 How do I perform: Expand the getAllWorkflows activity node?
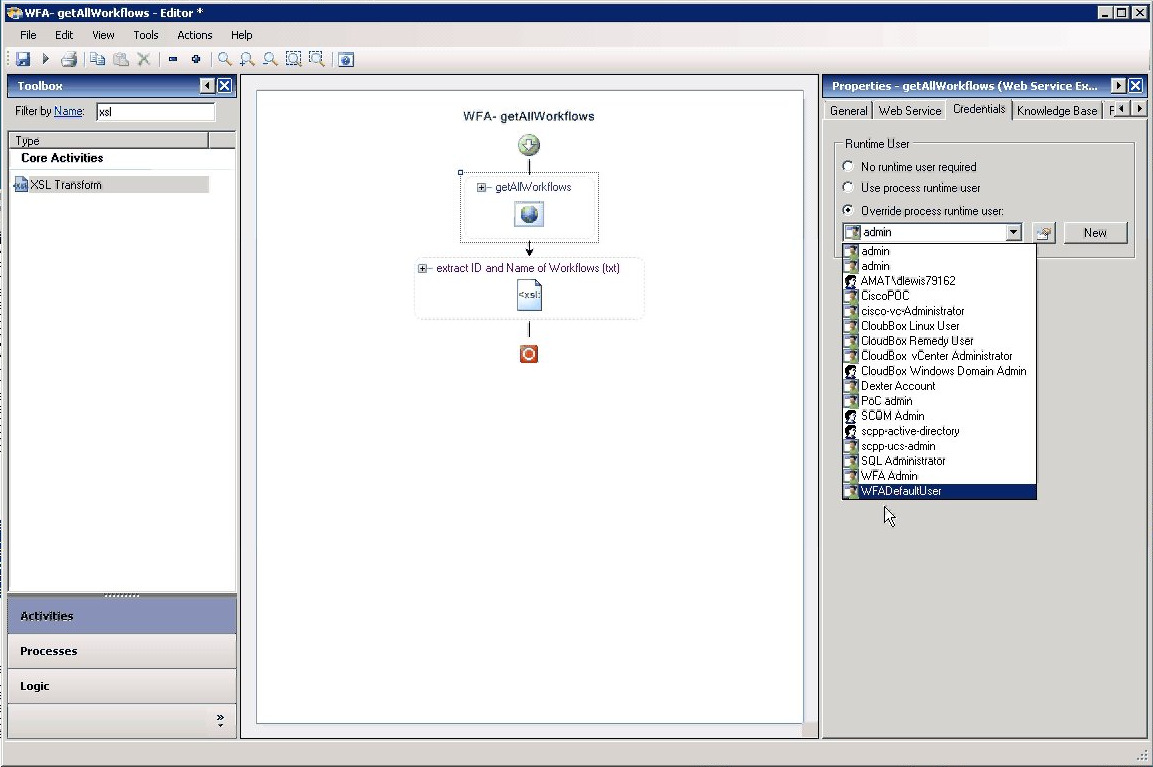point(482,188)
